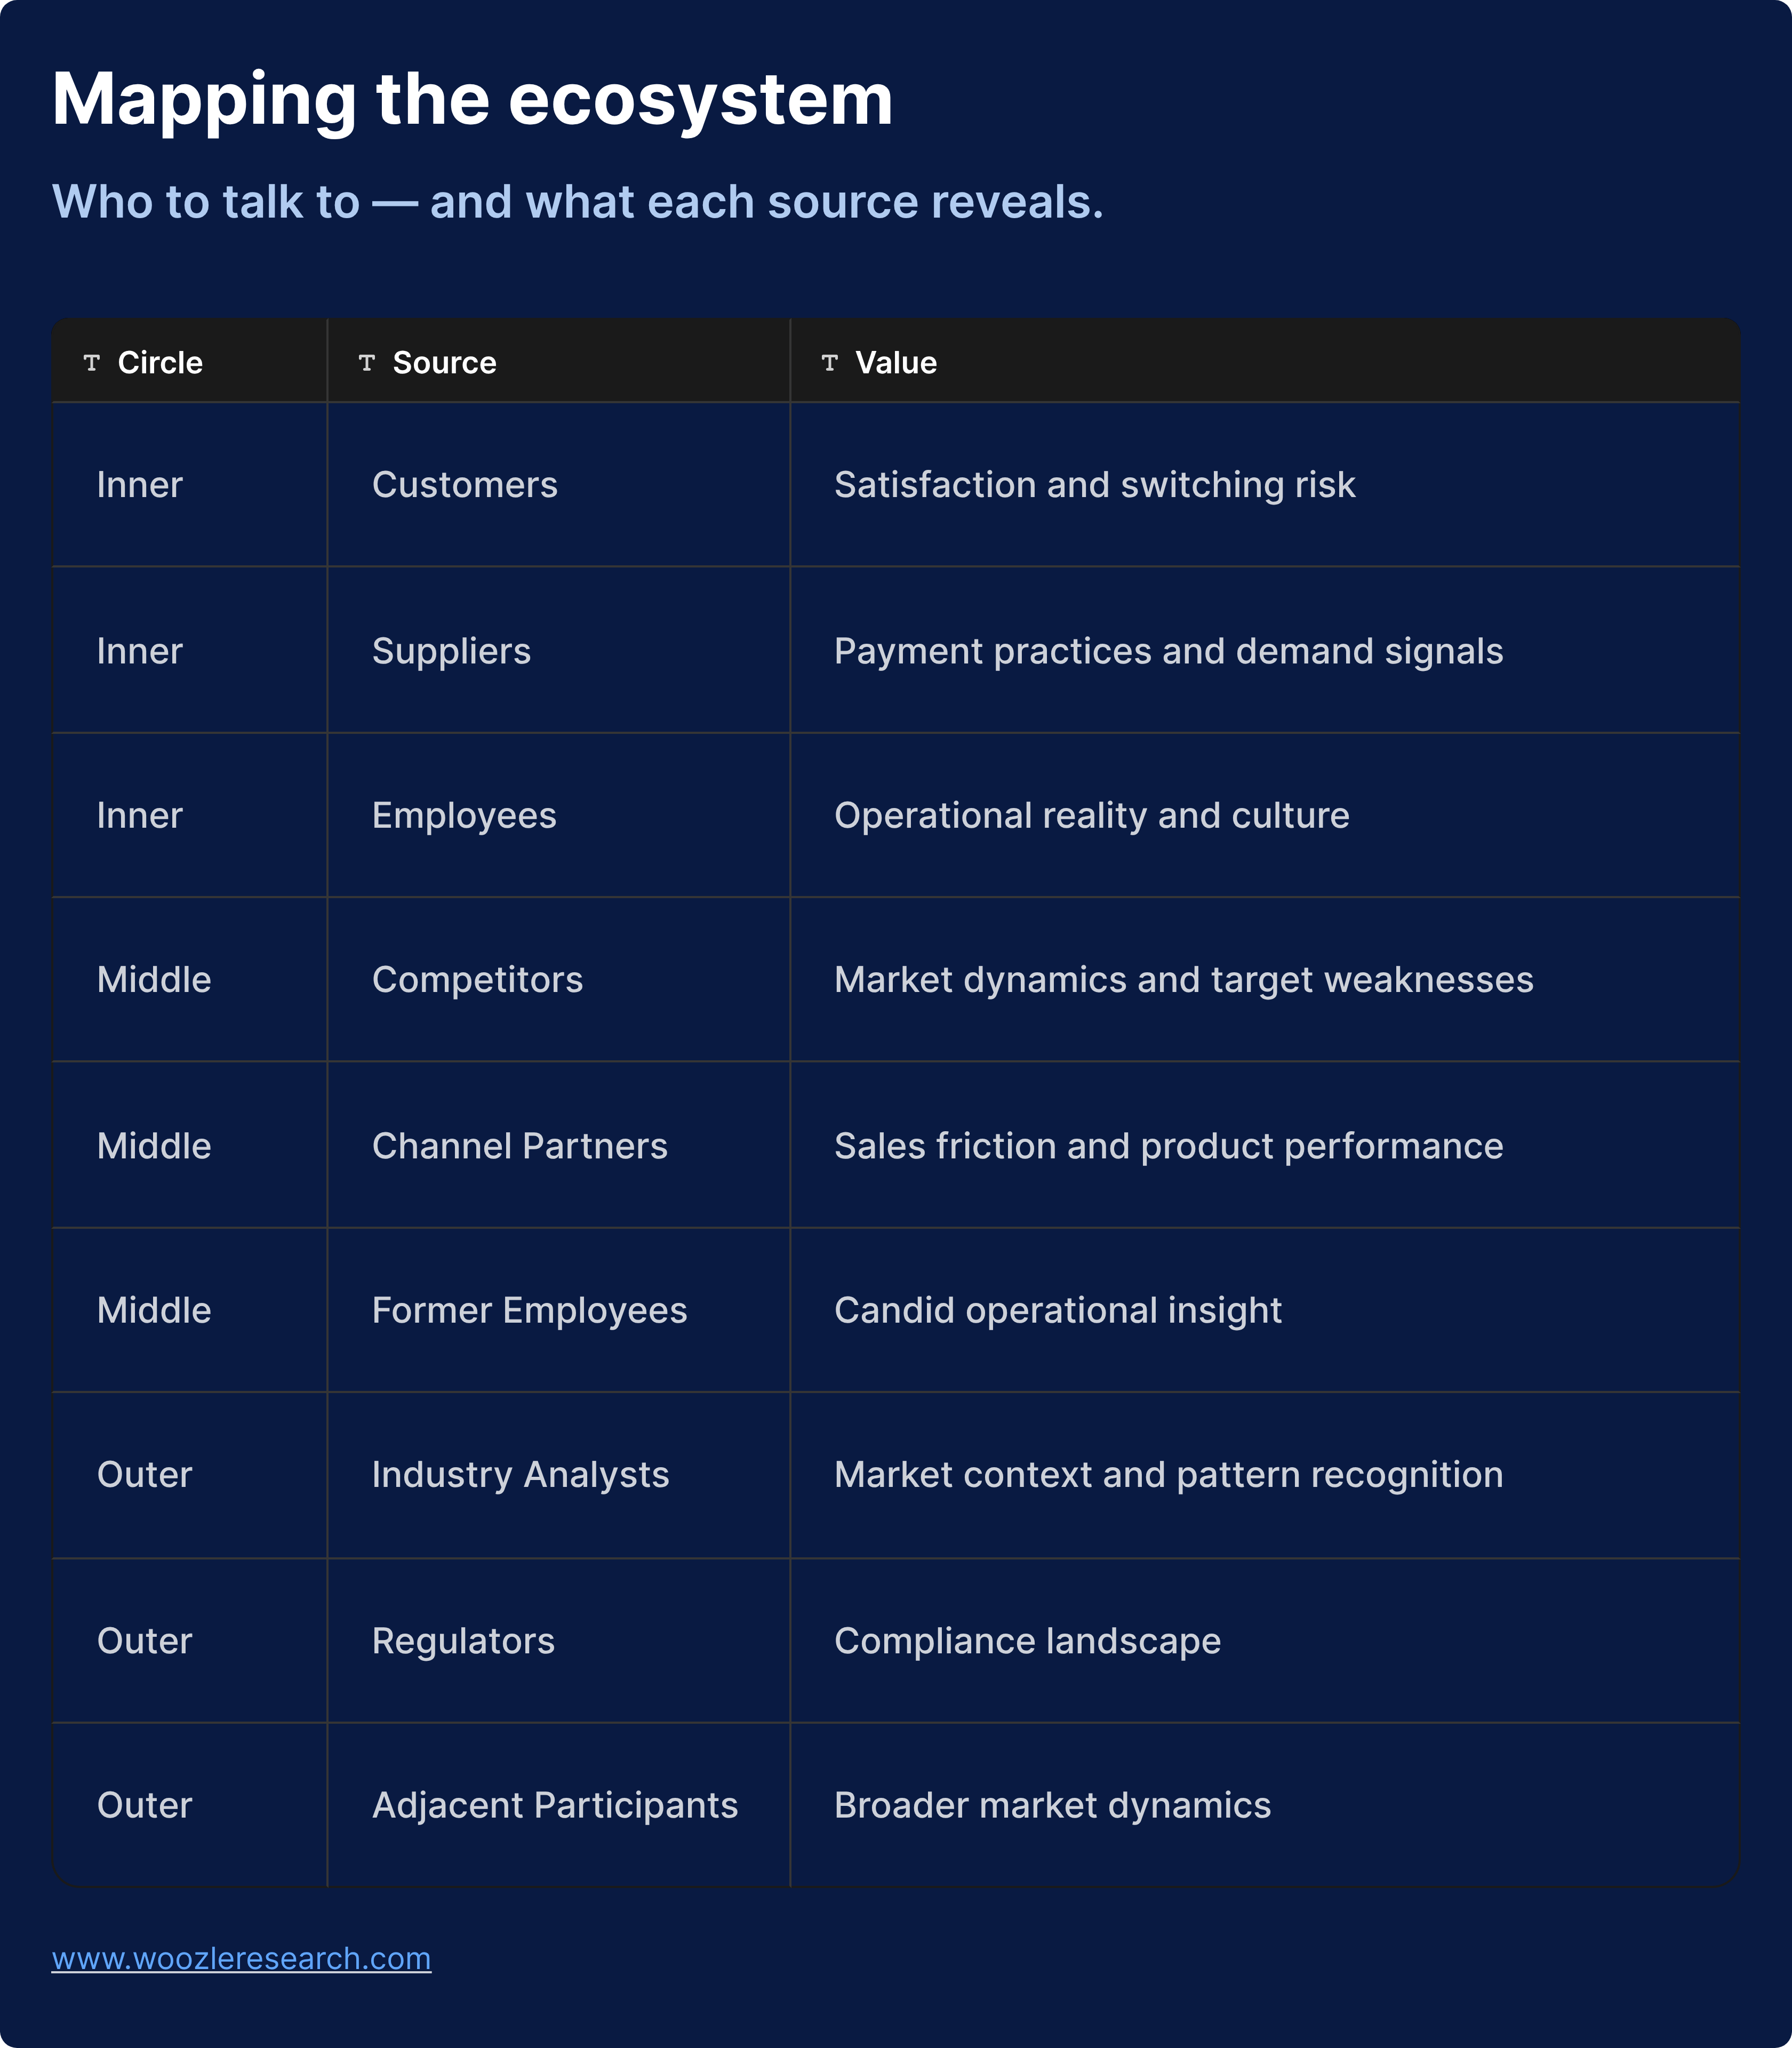Click the text-type icon beside Circle header

click(92, 362)
